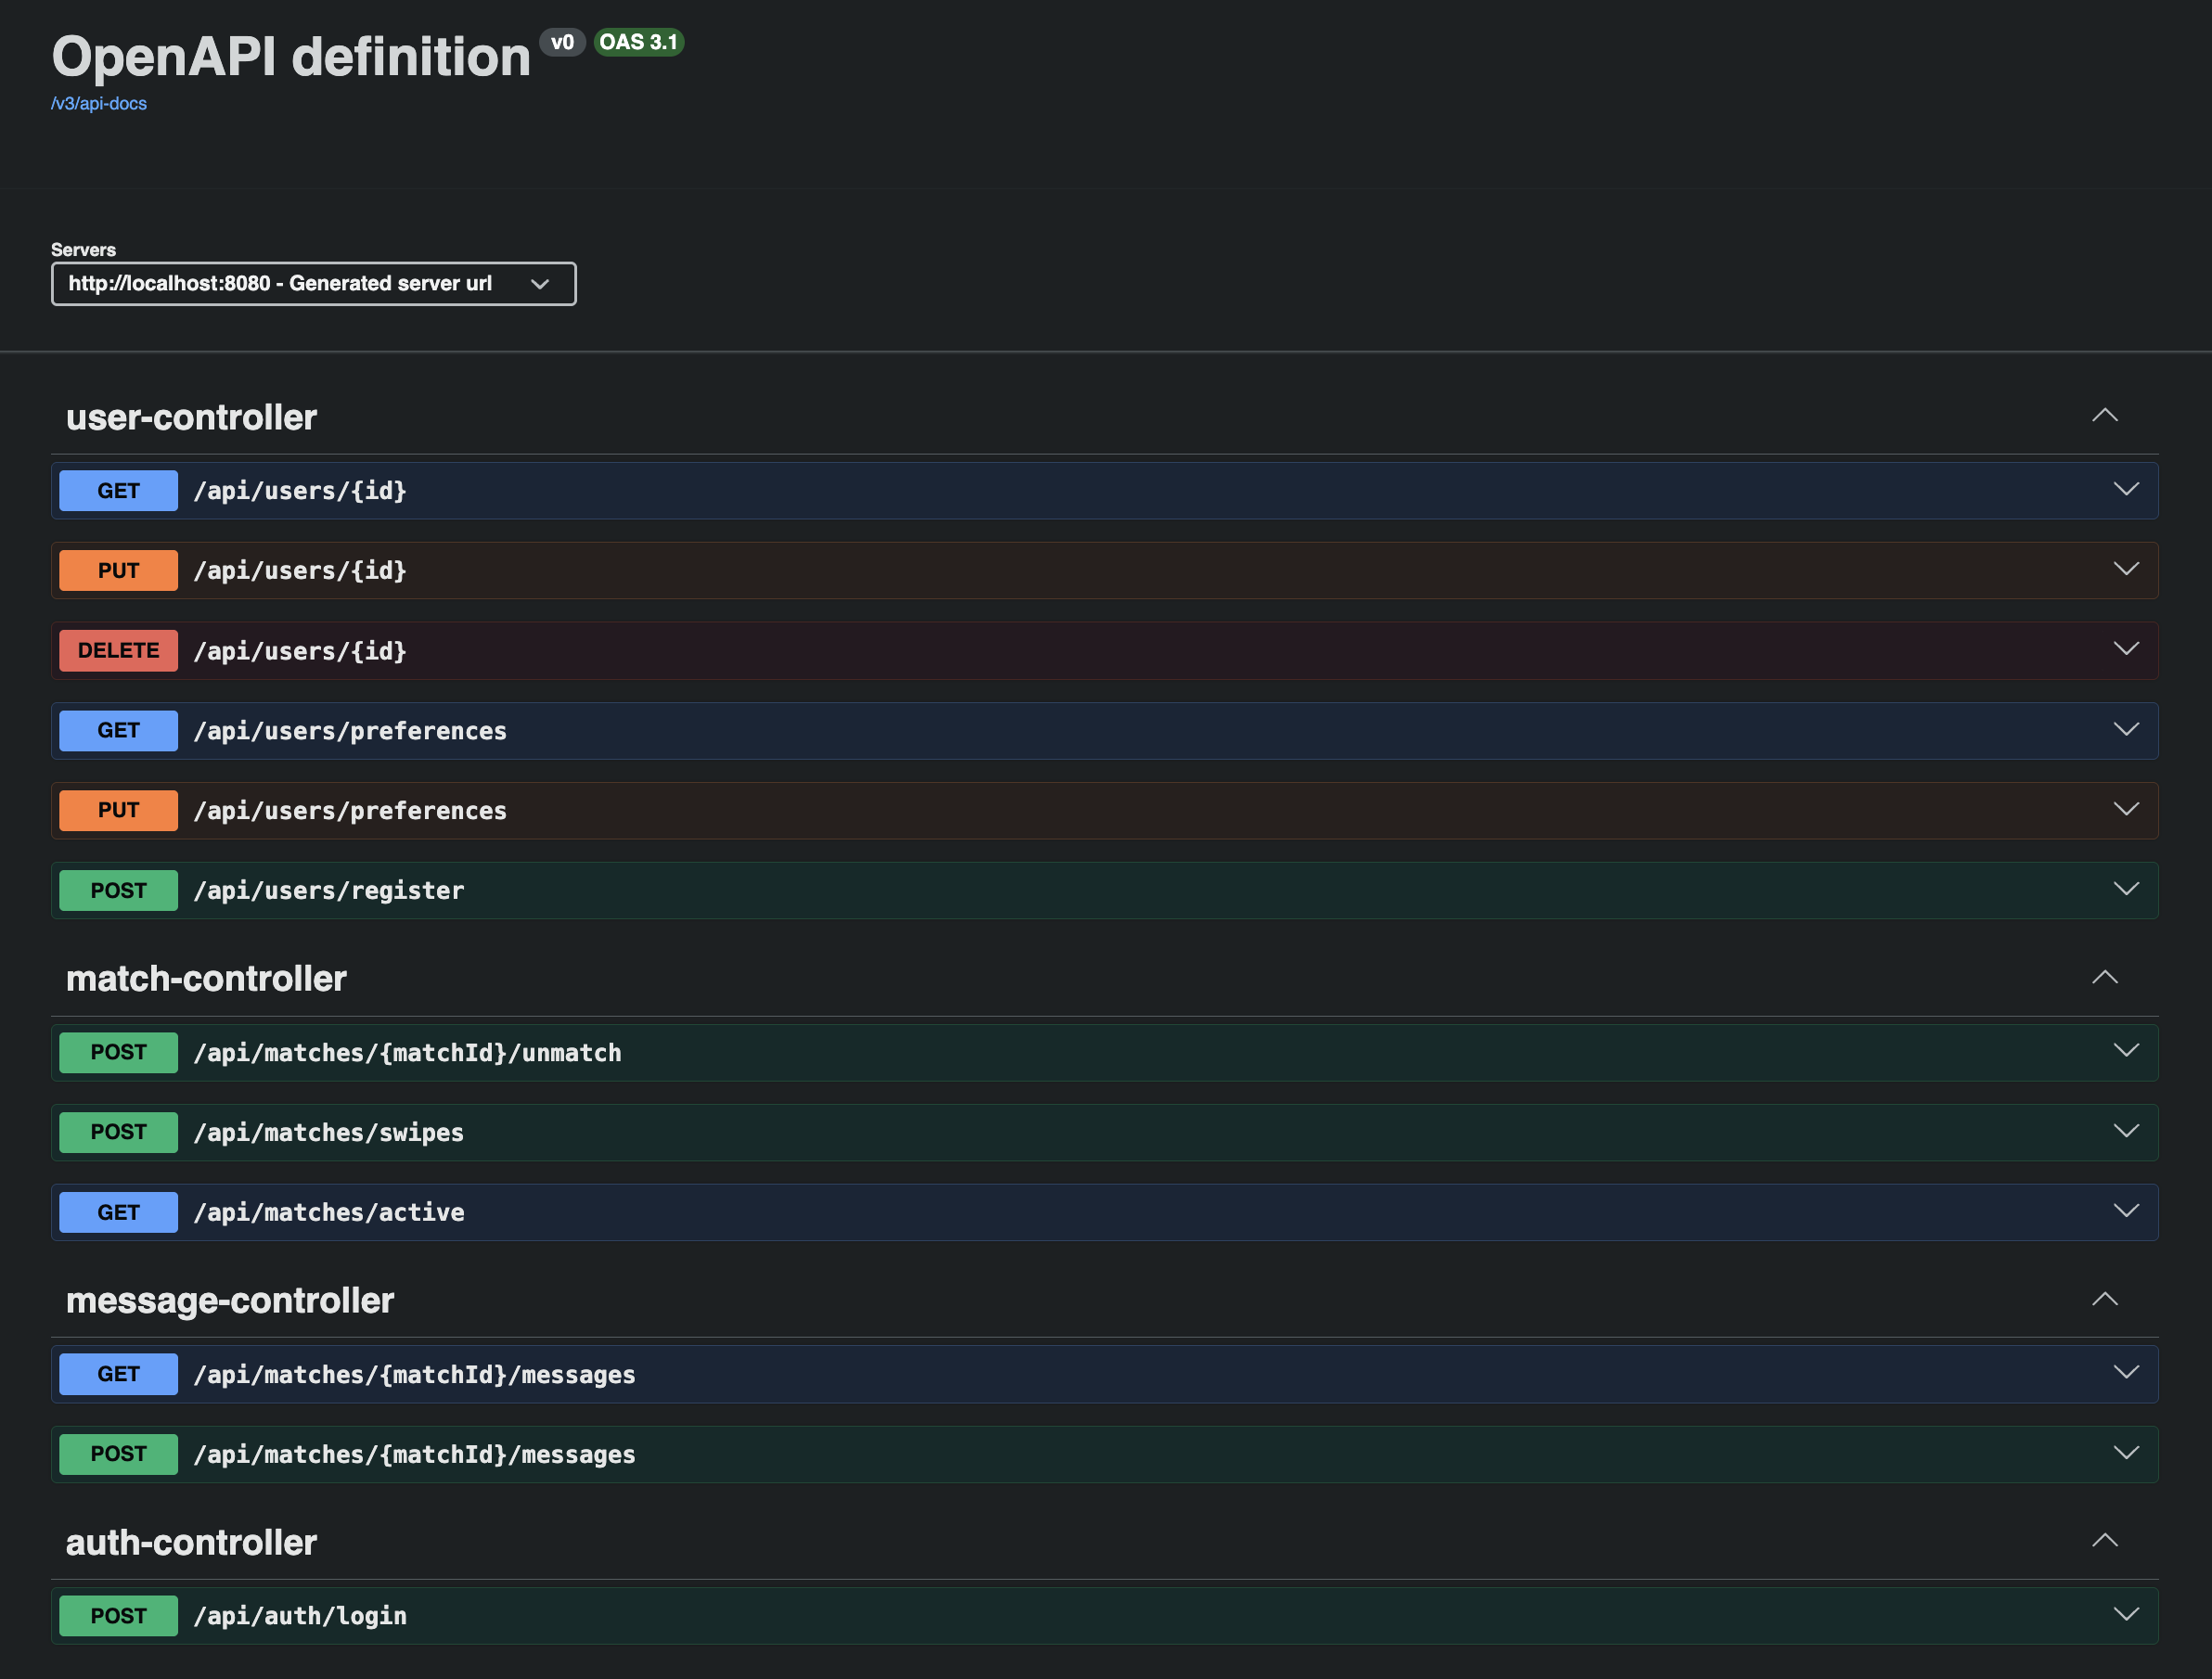Collapse the user-controller section
This screenshot has height=1679, width=2212.
point(2105,416)
